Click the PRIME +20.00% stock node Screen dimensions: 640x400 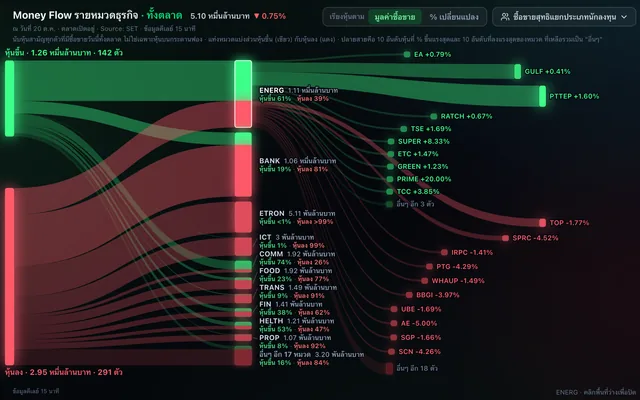(419, 179)
